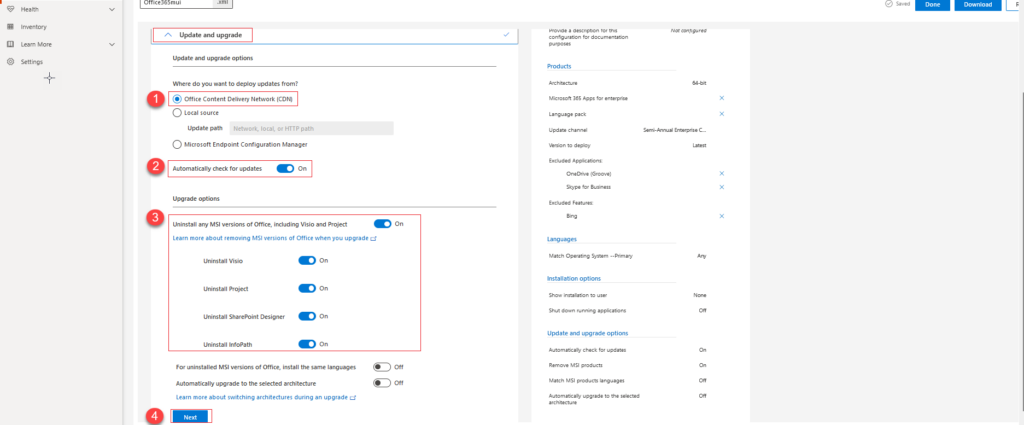Remove Language pack with its X icon
This screenshot has width=1024, height=425.
722,114
